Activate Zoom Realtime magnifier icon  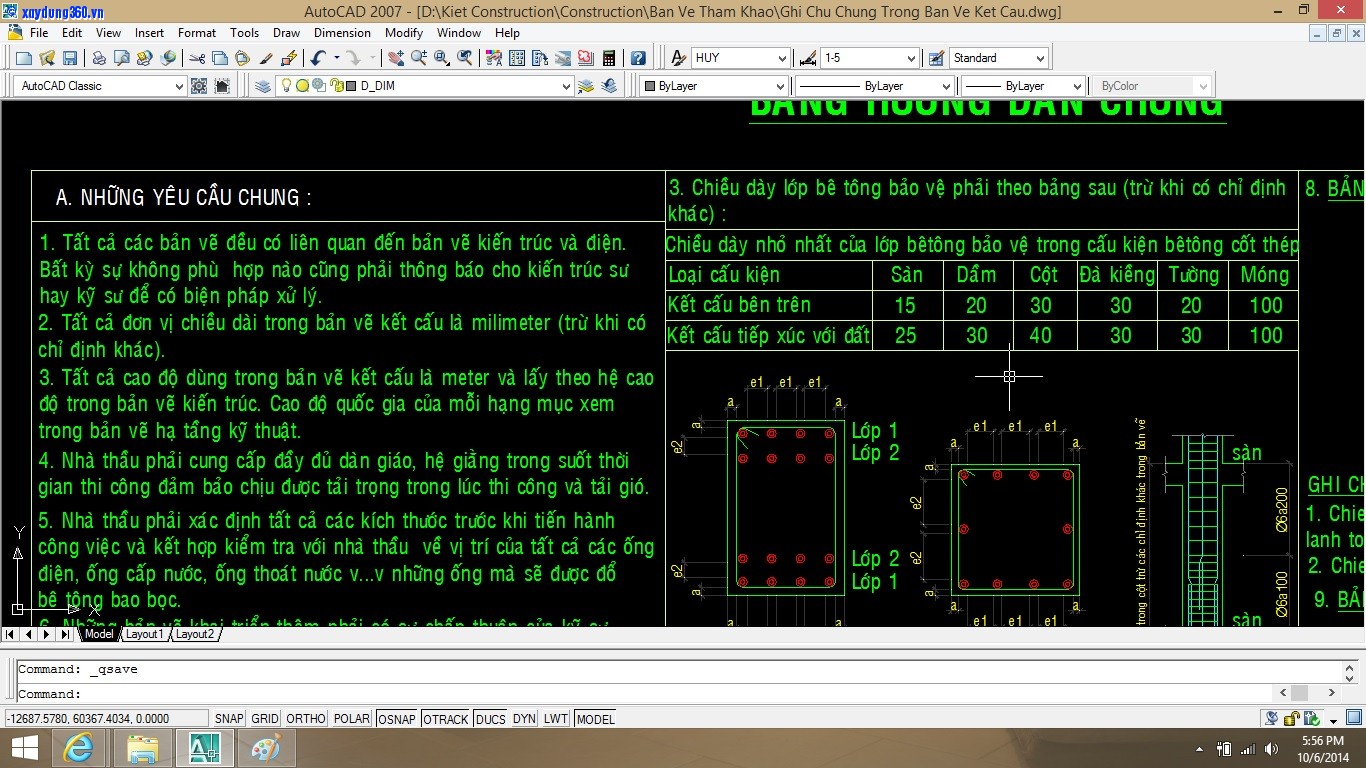[419, 58]
